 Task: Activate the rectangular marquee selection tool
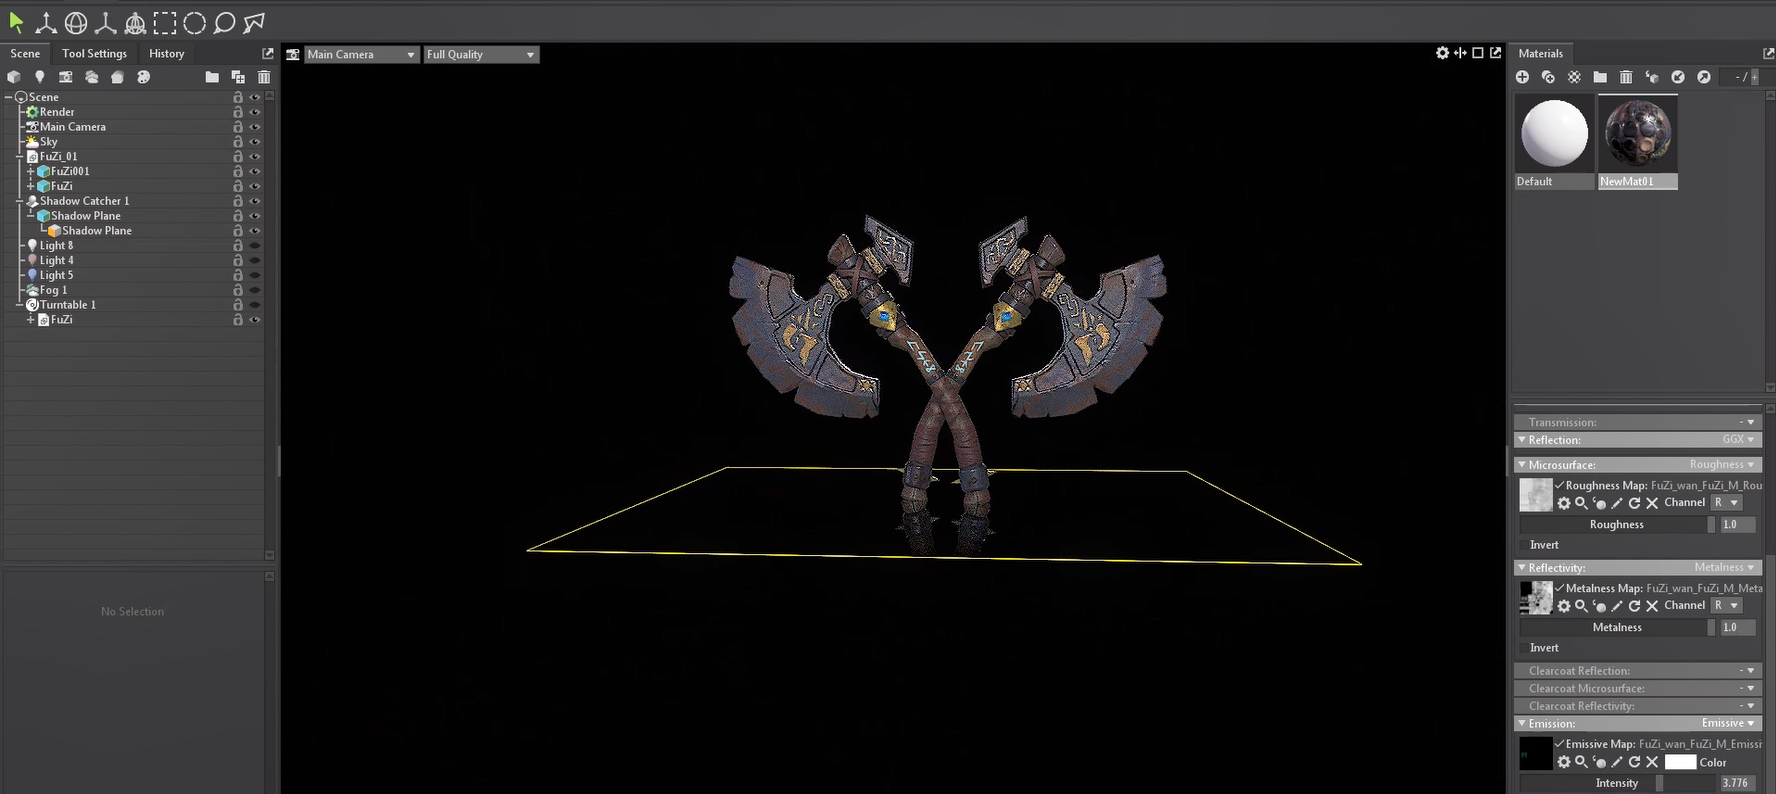(x=165, y=22)
